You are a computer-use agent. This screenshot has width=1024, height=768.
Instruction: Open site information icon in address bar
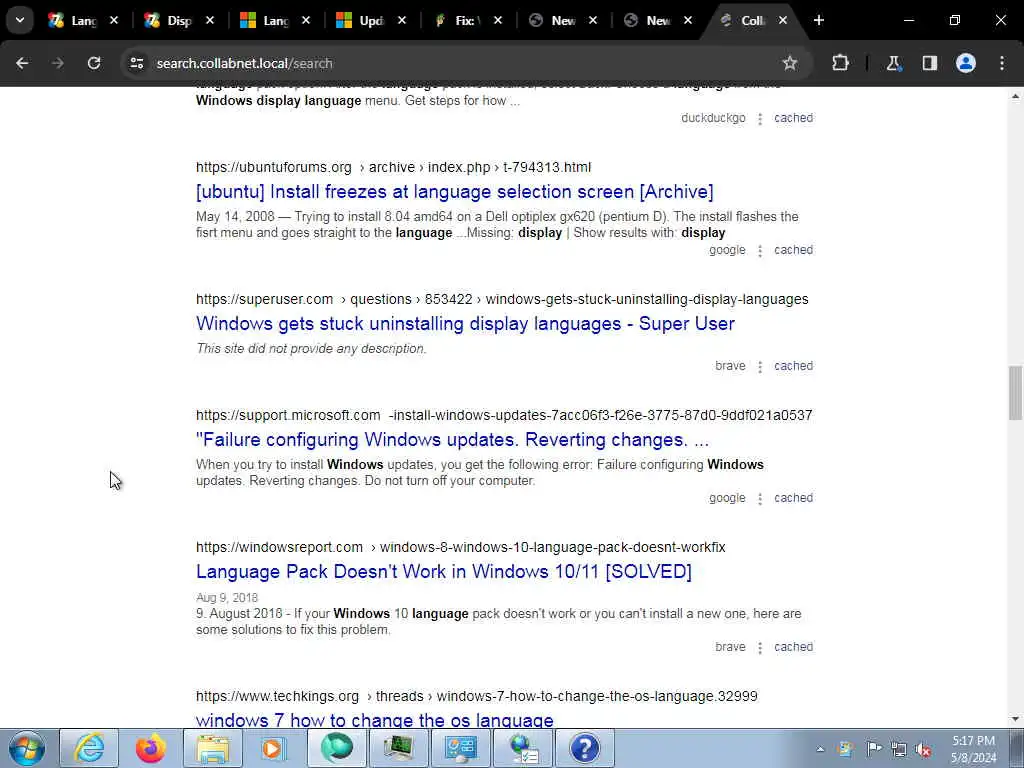[x=136, y=63]
